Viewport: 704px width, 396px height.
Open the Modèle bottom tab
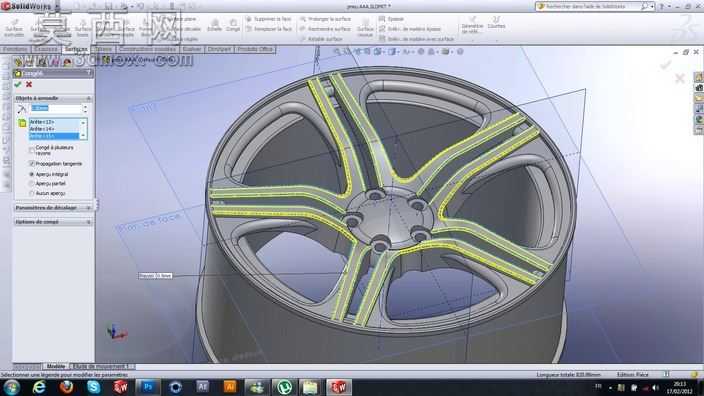pyautogui.click(x=56, y=366)
